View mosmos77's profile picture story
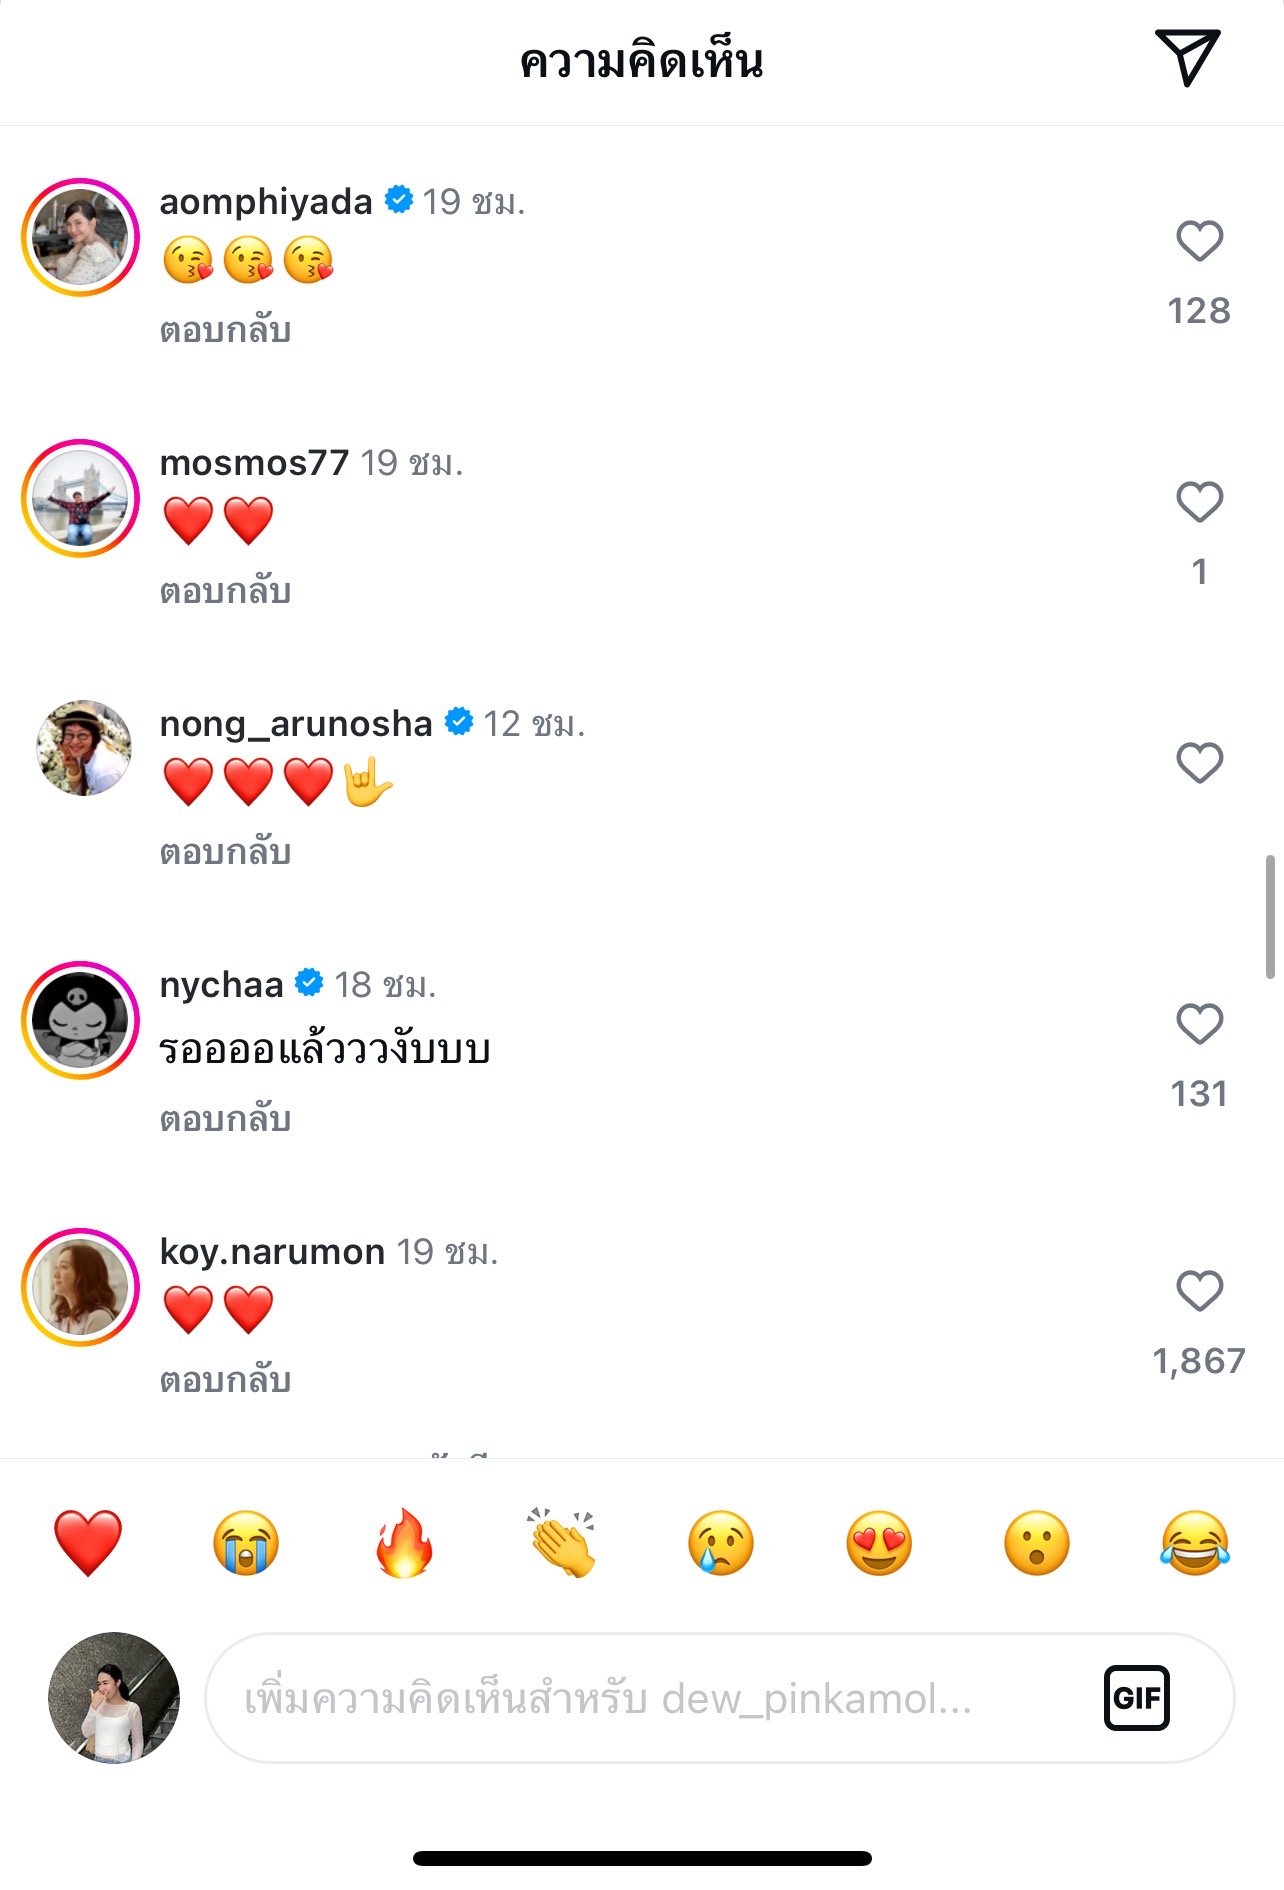Screen dimensions: 1284x1890 pos(81,498)
